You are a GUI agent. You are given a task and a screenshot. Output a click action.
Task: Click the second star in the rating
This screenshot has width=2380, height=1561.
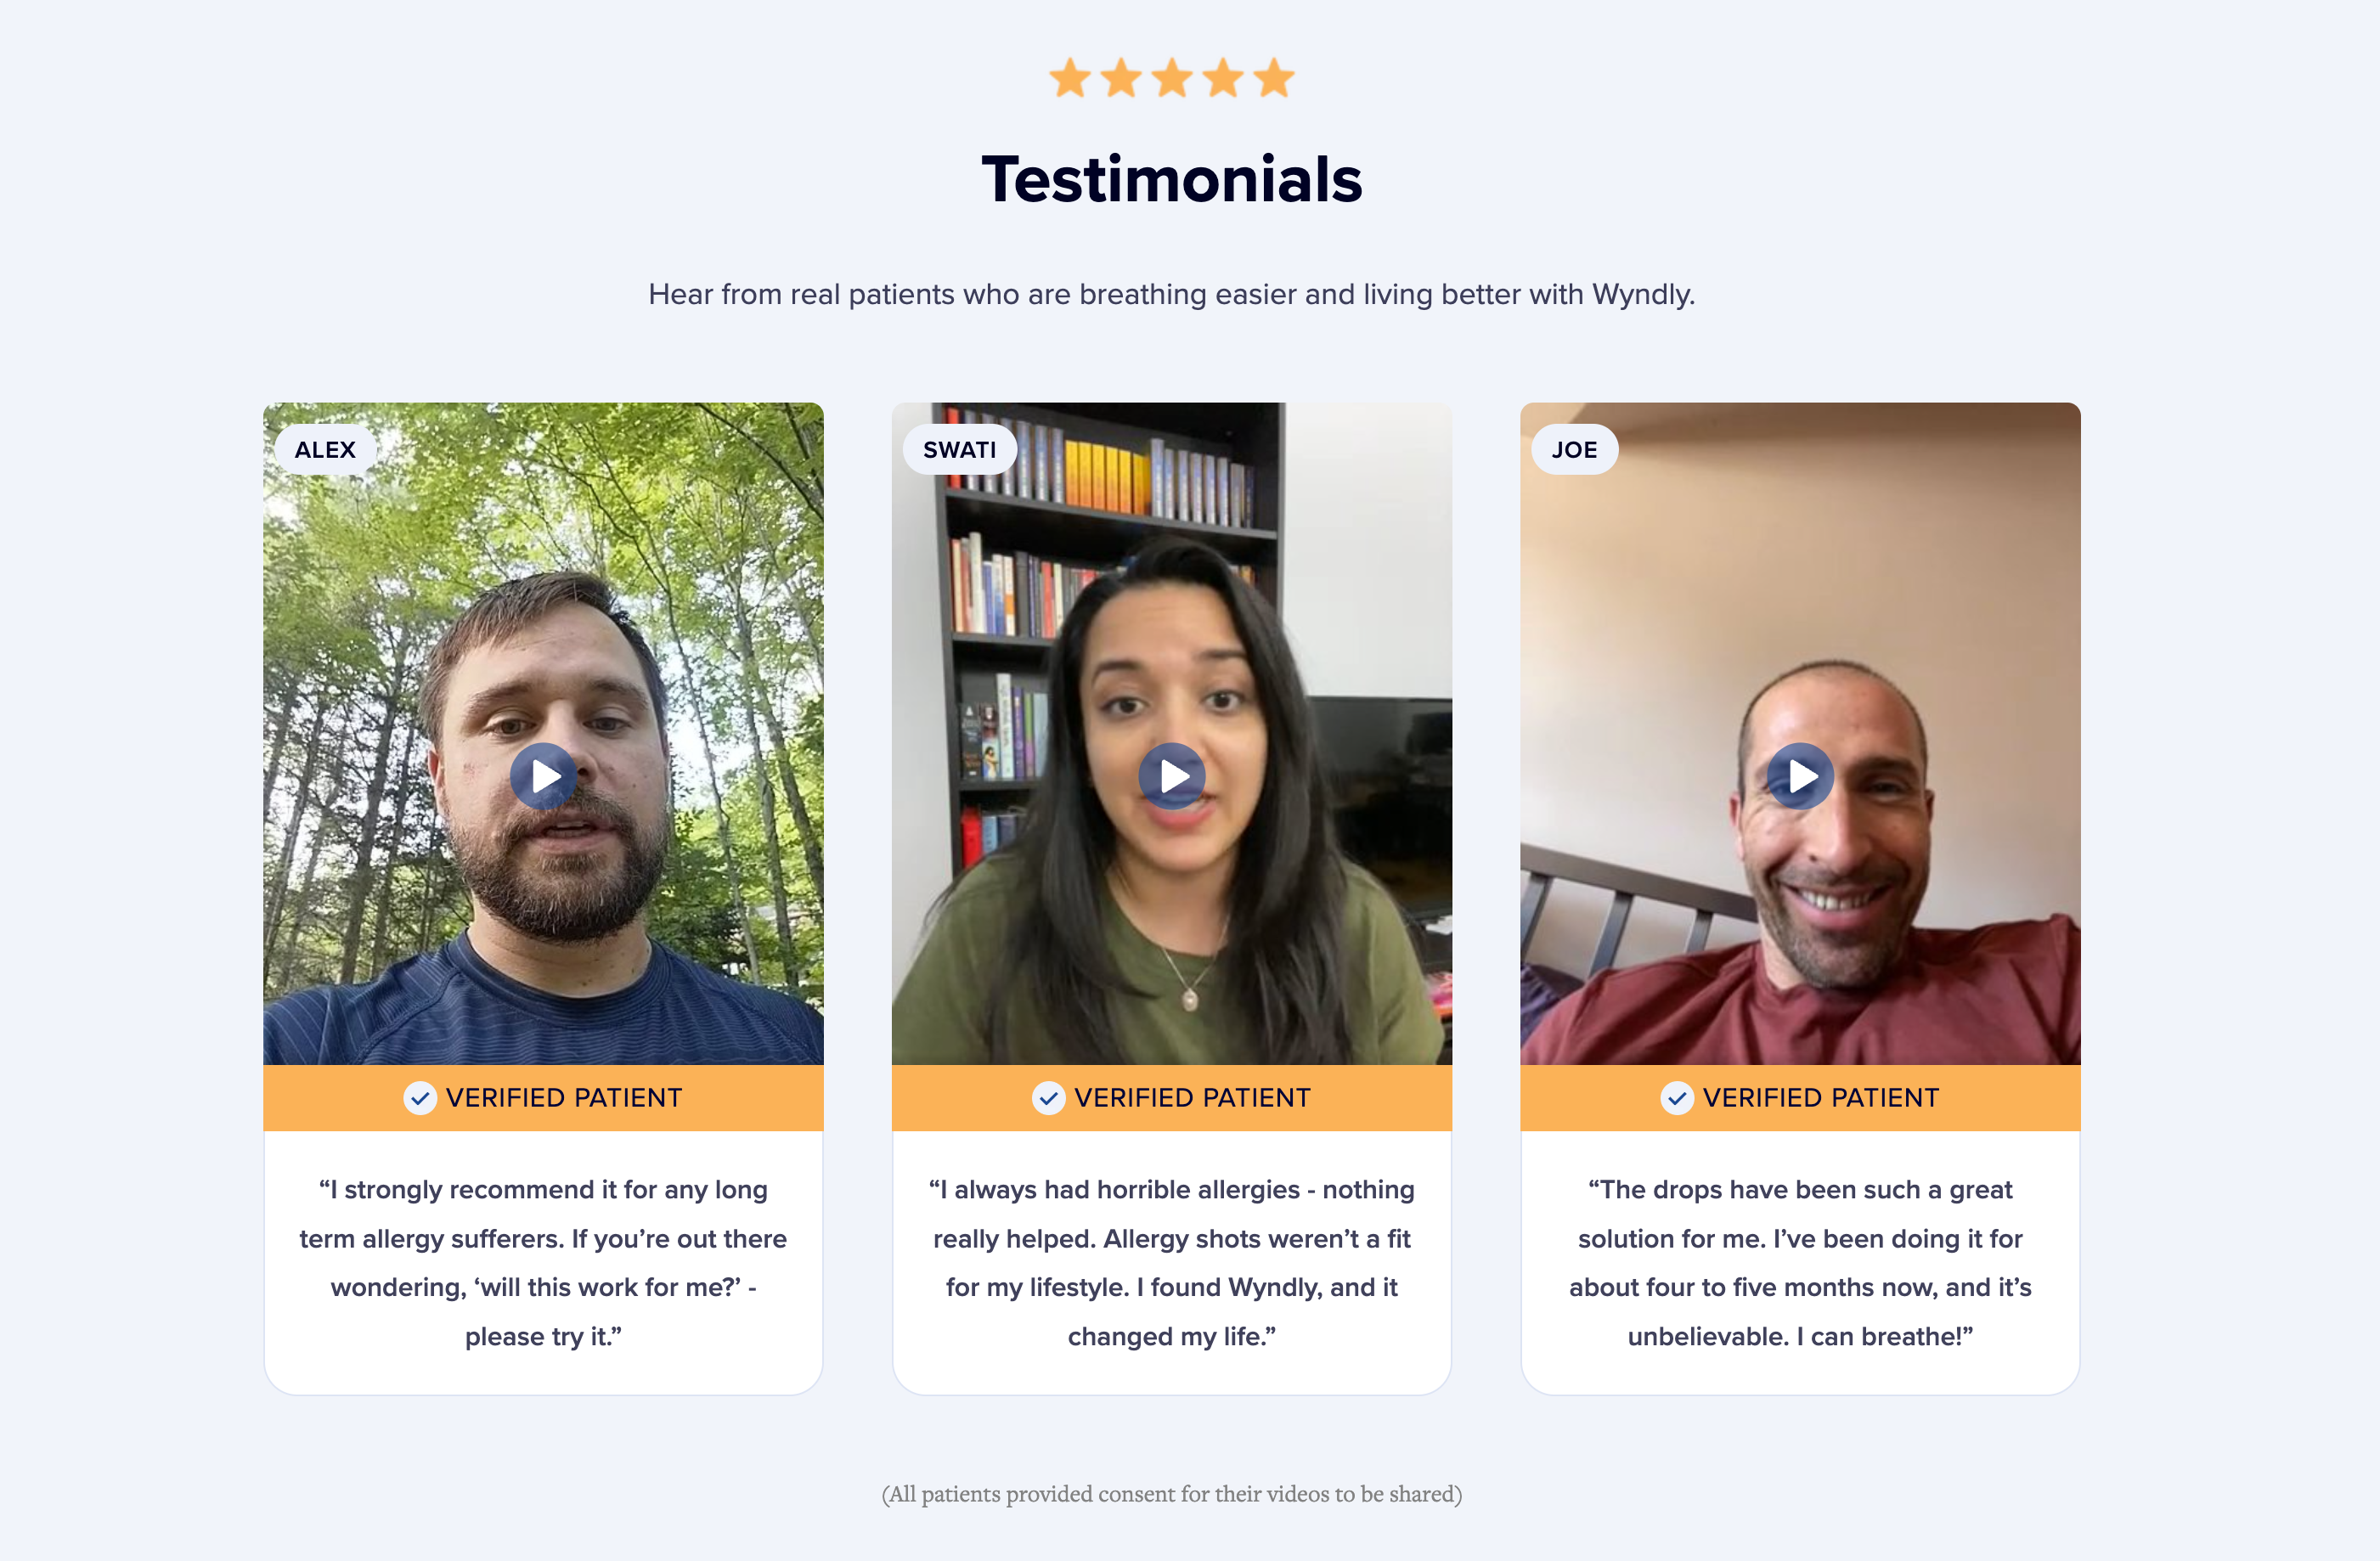(1121, 78)
